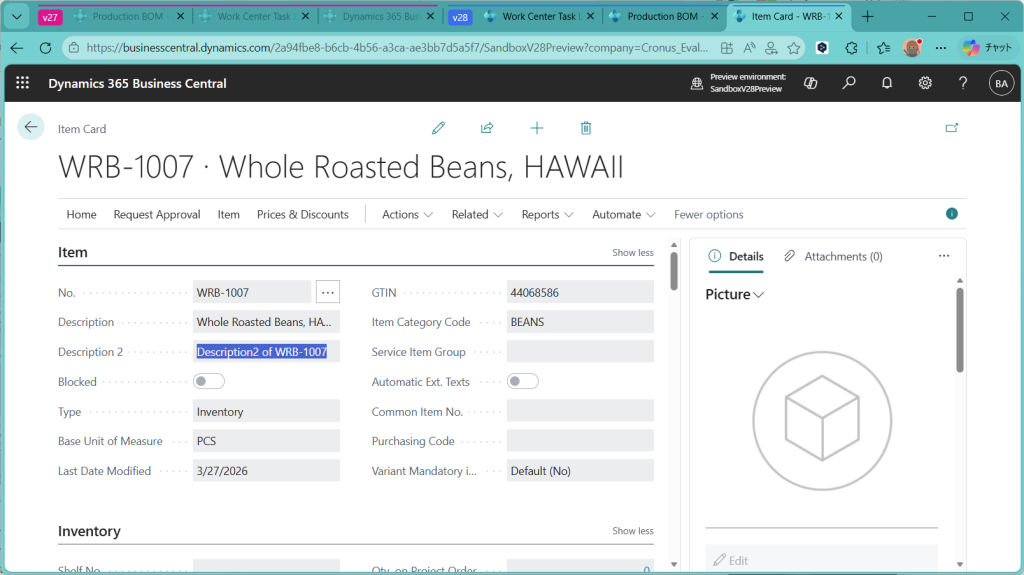This screenshot has height=575, width=1024.
Task: Open the Prices & Discounts menu
Action: click(x=302, y=214)
